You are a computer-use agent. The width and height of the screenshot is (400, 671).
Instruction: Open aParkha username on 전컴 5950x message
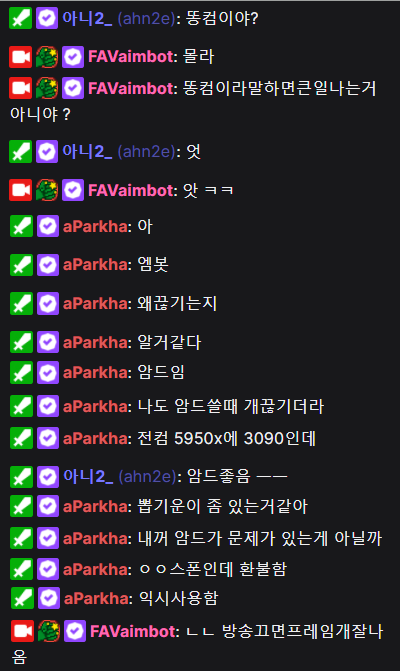[95, 438]
